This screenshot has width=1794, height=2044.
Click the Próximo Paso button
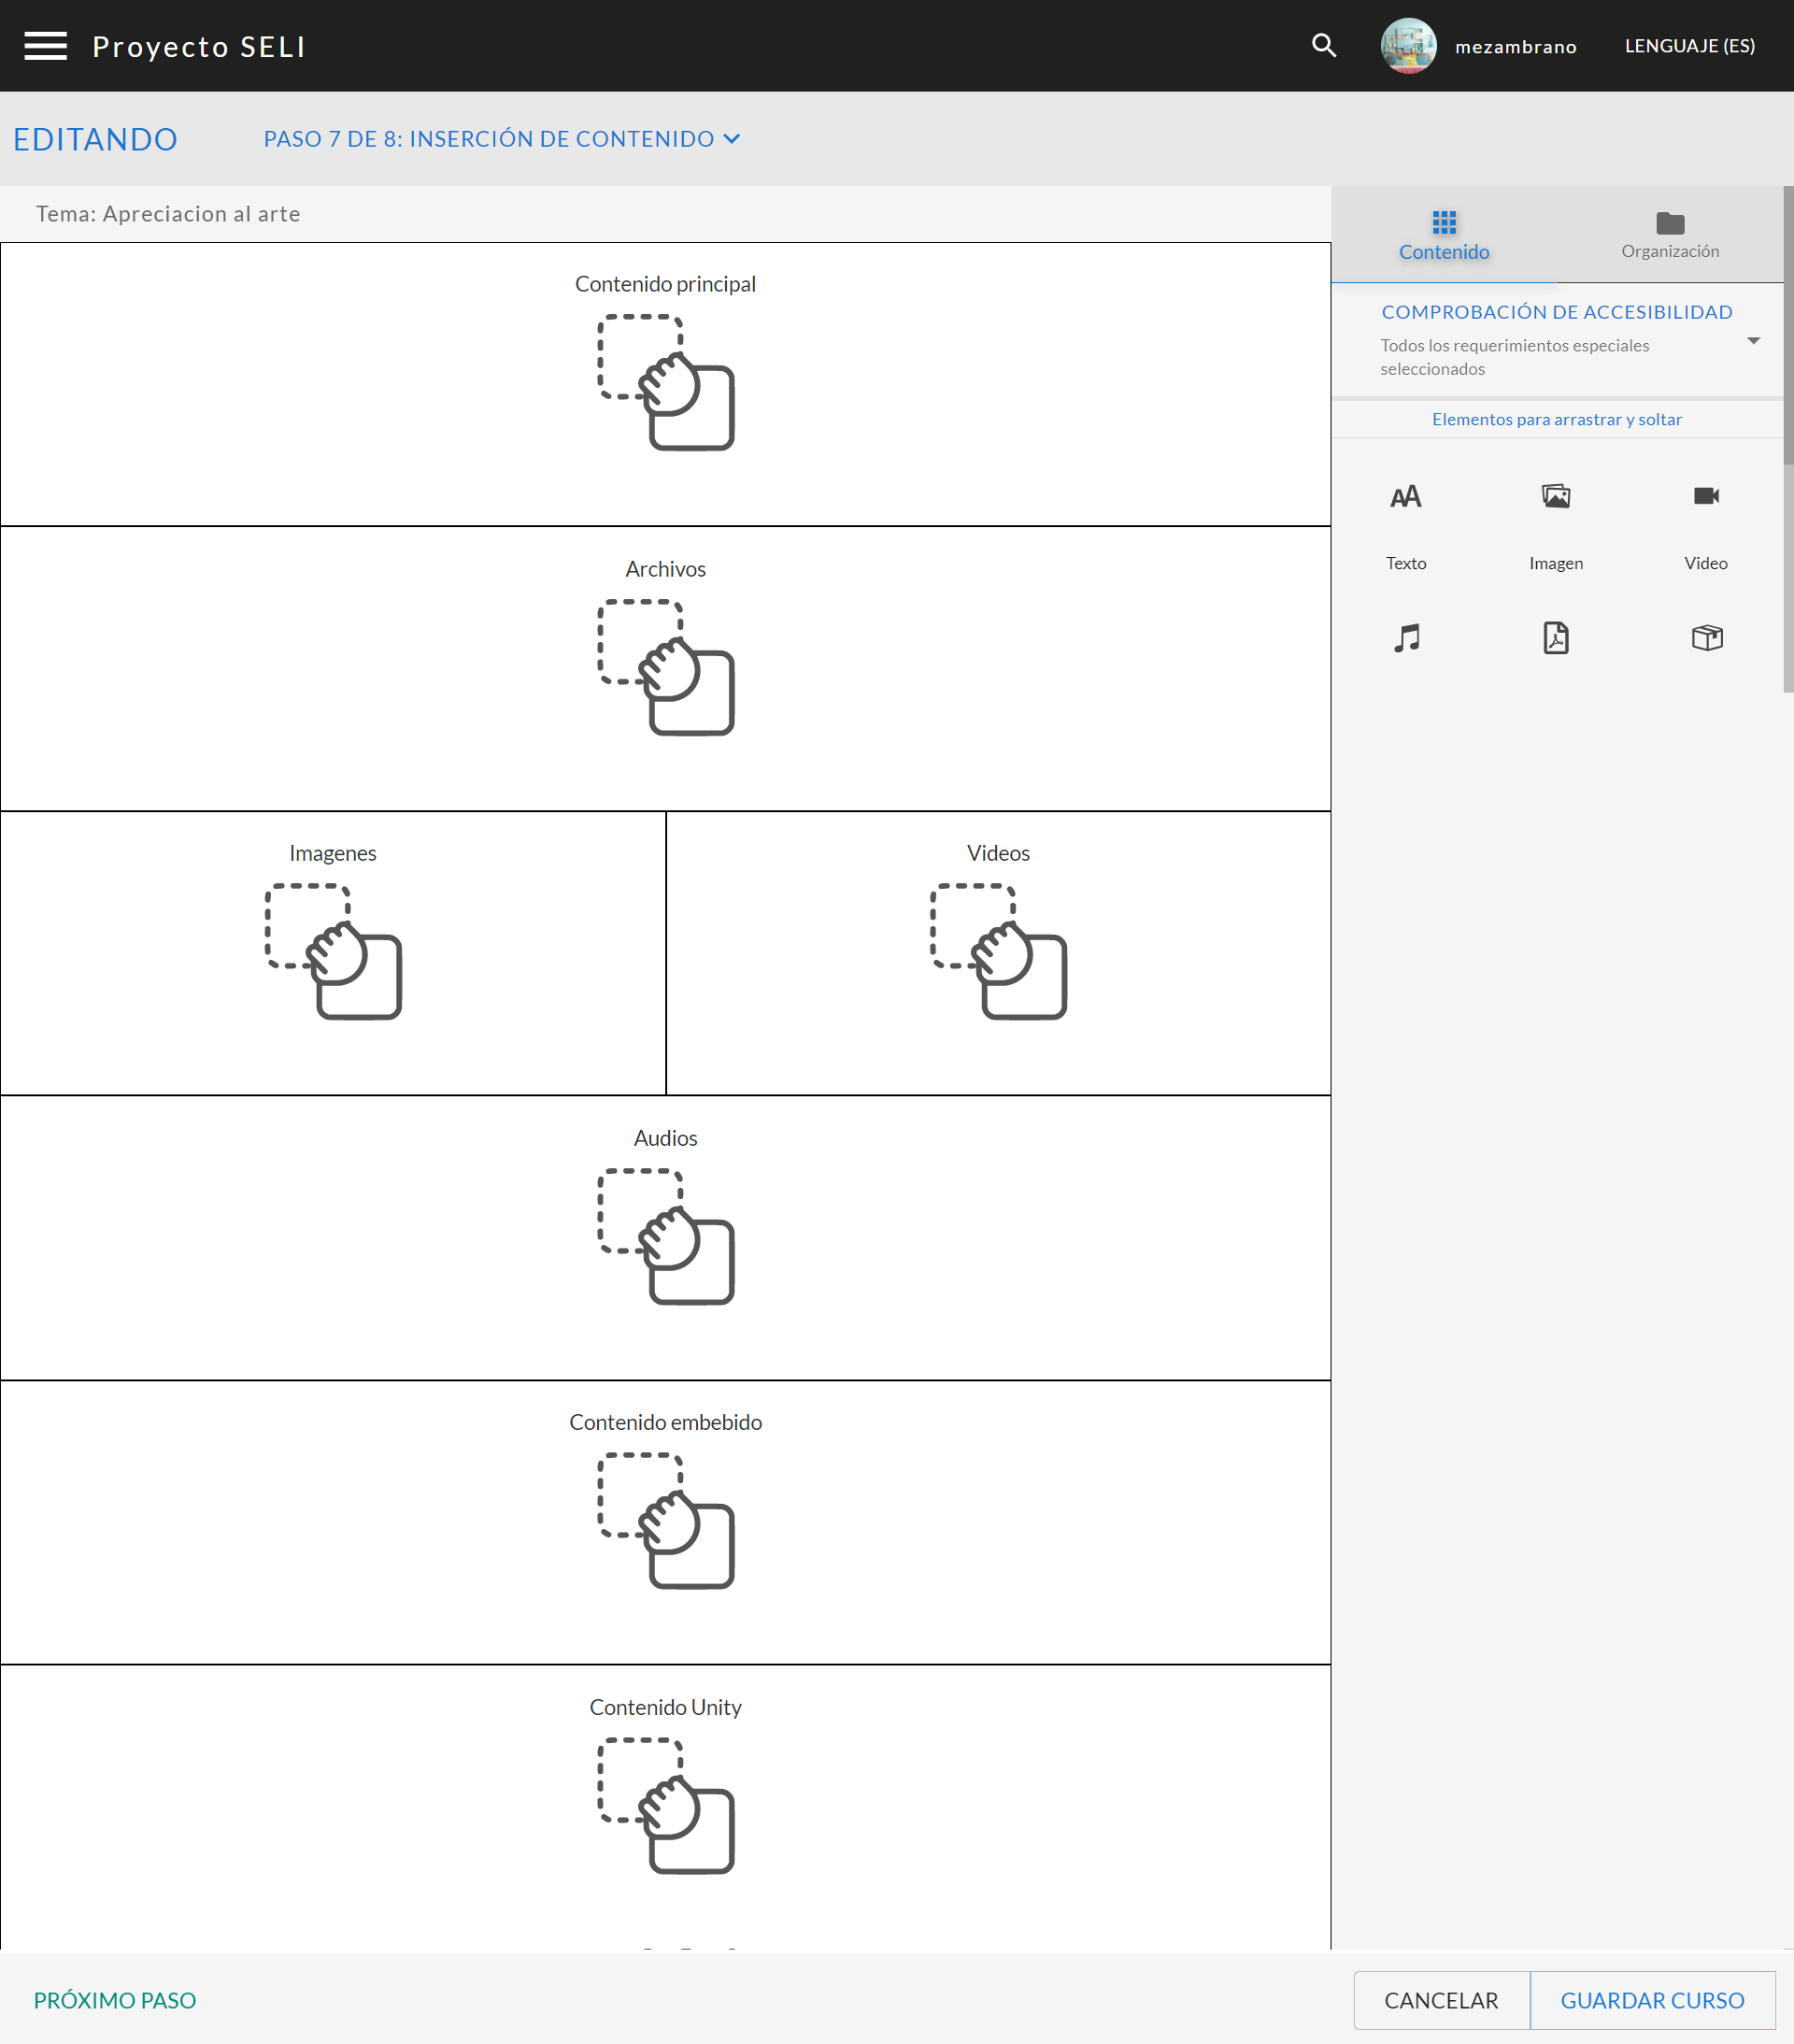coord(115,2000)
